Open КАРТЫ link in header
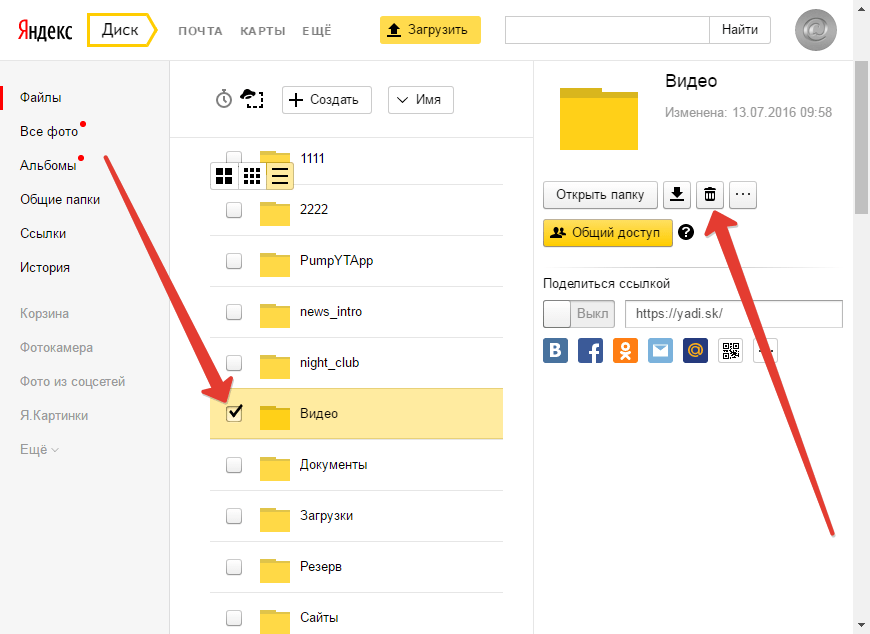870x634 pixels. tap(263, 31)
